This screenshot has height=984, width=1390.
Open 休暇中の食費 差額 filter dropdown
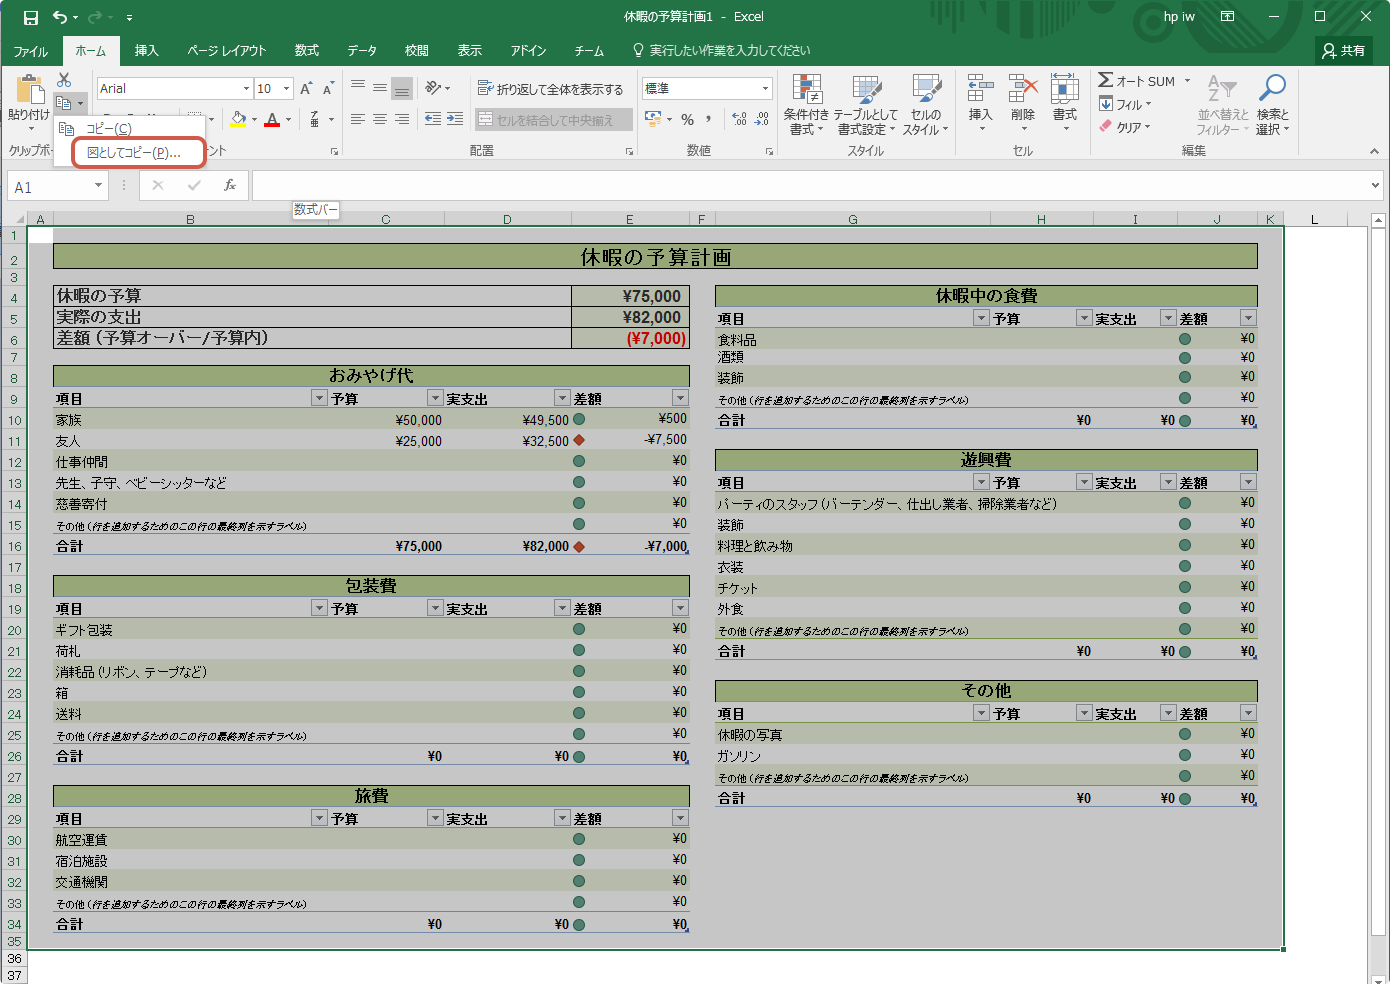tap(1248, 318)
